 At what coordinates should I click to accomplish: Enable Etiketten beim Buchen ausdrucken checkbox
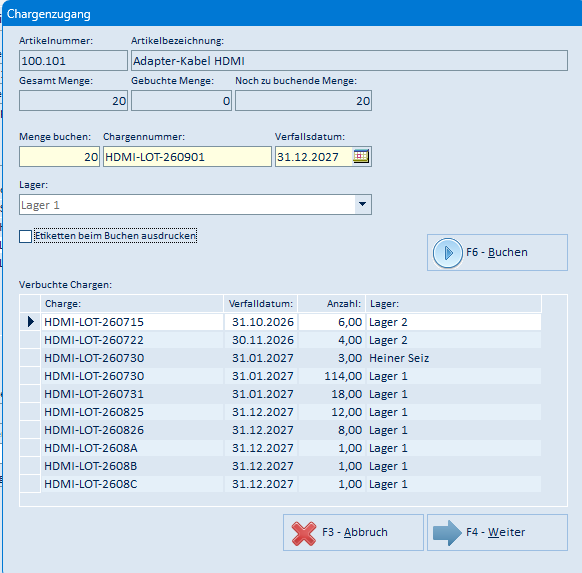[x=25, y=236]
